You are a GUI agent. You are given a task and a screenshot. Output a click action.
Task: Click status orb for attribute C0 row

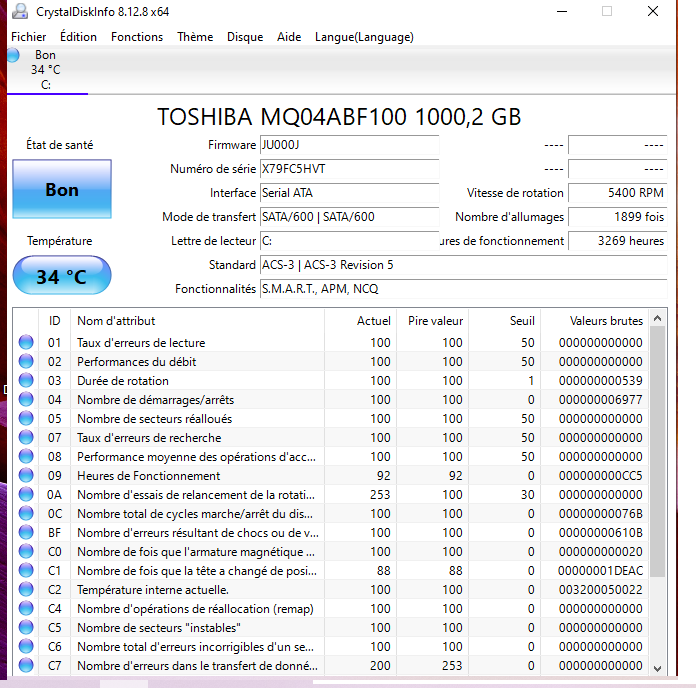click(26, 551)
